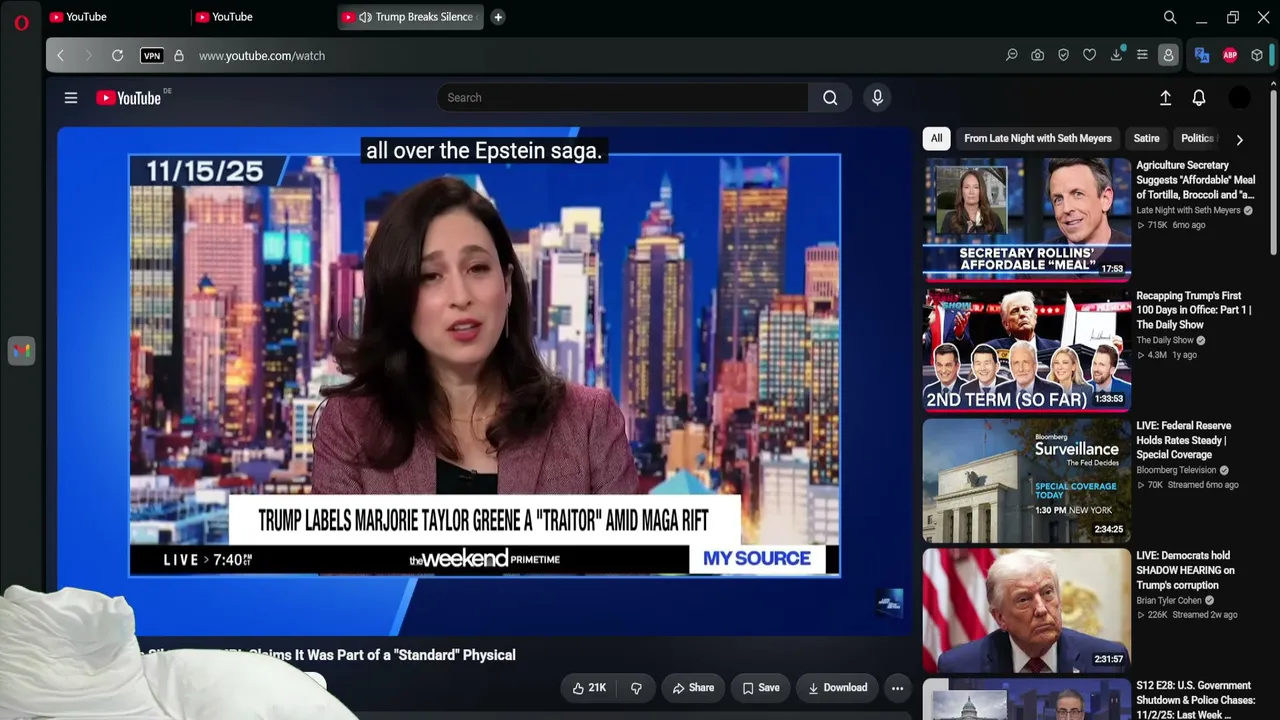Open Opera easy setup sliders
Image resolution: width=1280 pixels, height=720 pixels.
pos(1142,56)
